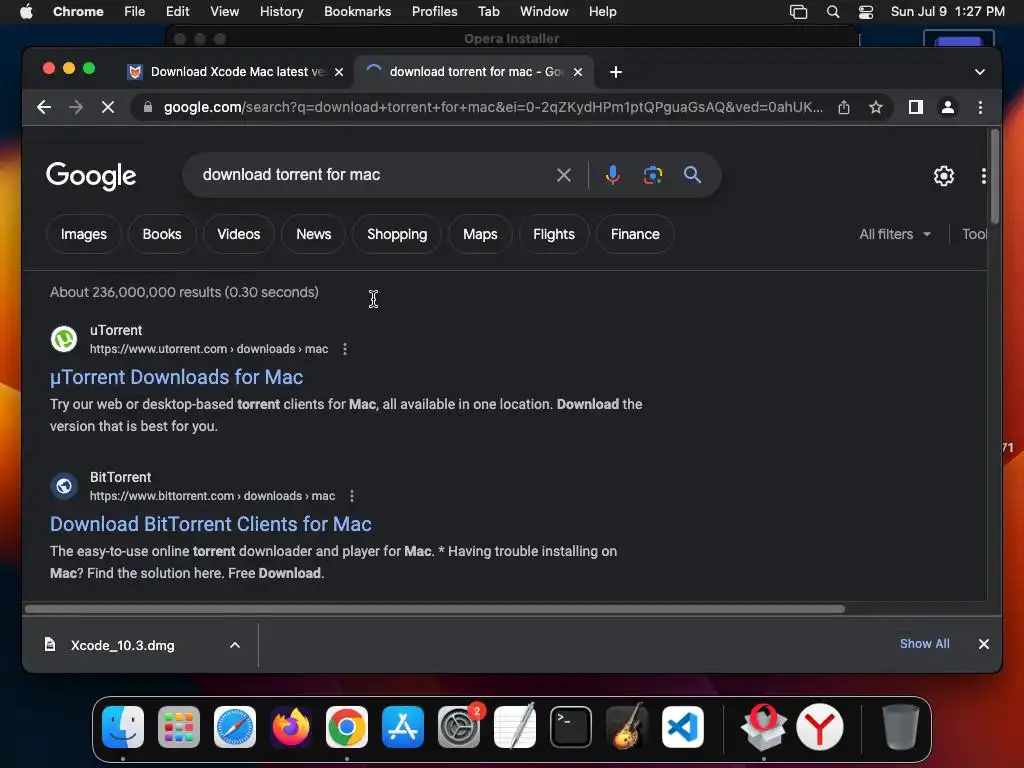Filter results by Shopping
1024x768 pixels.
tap(397, 234)
